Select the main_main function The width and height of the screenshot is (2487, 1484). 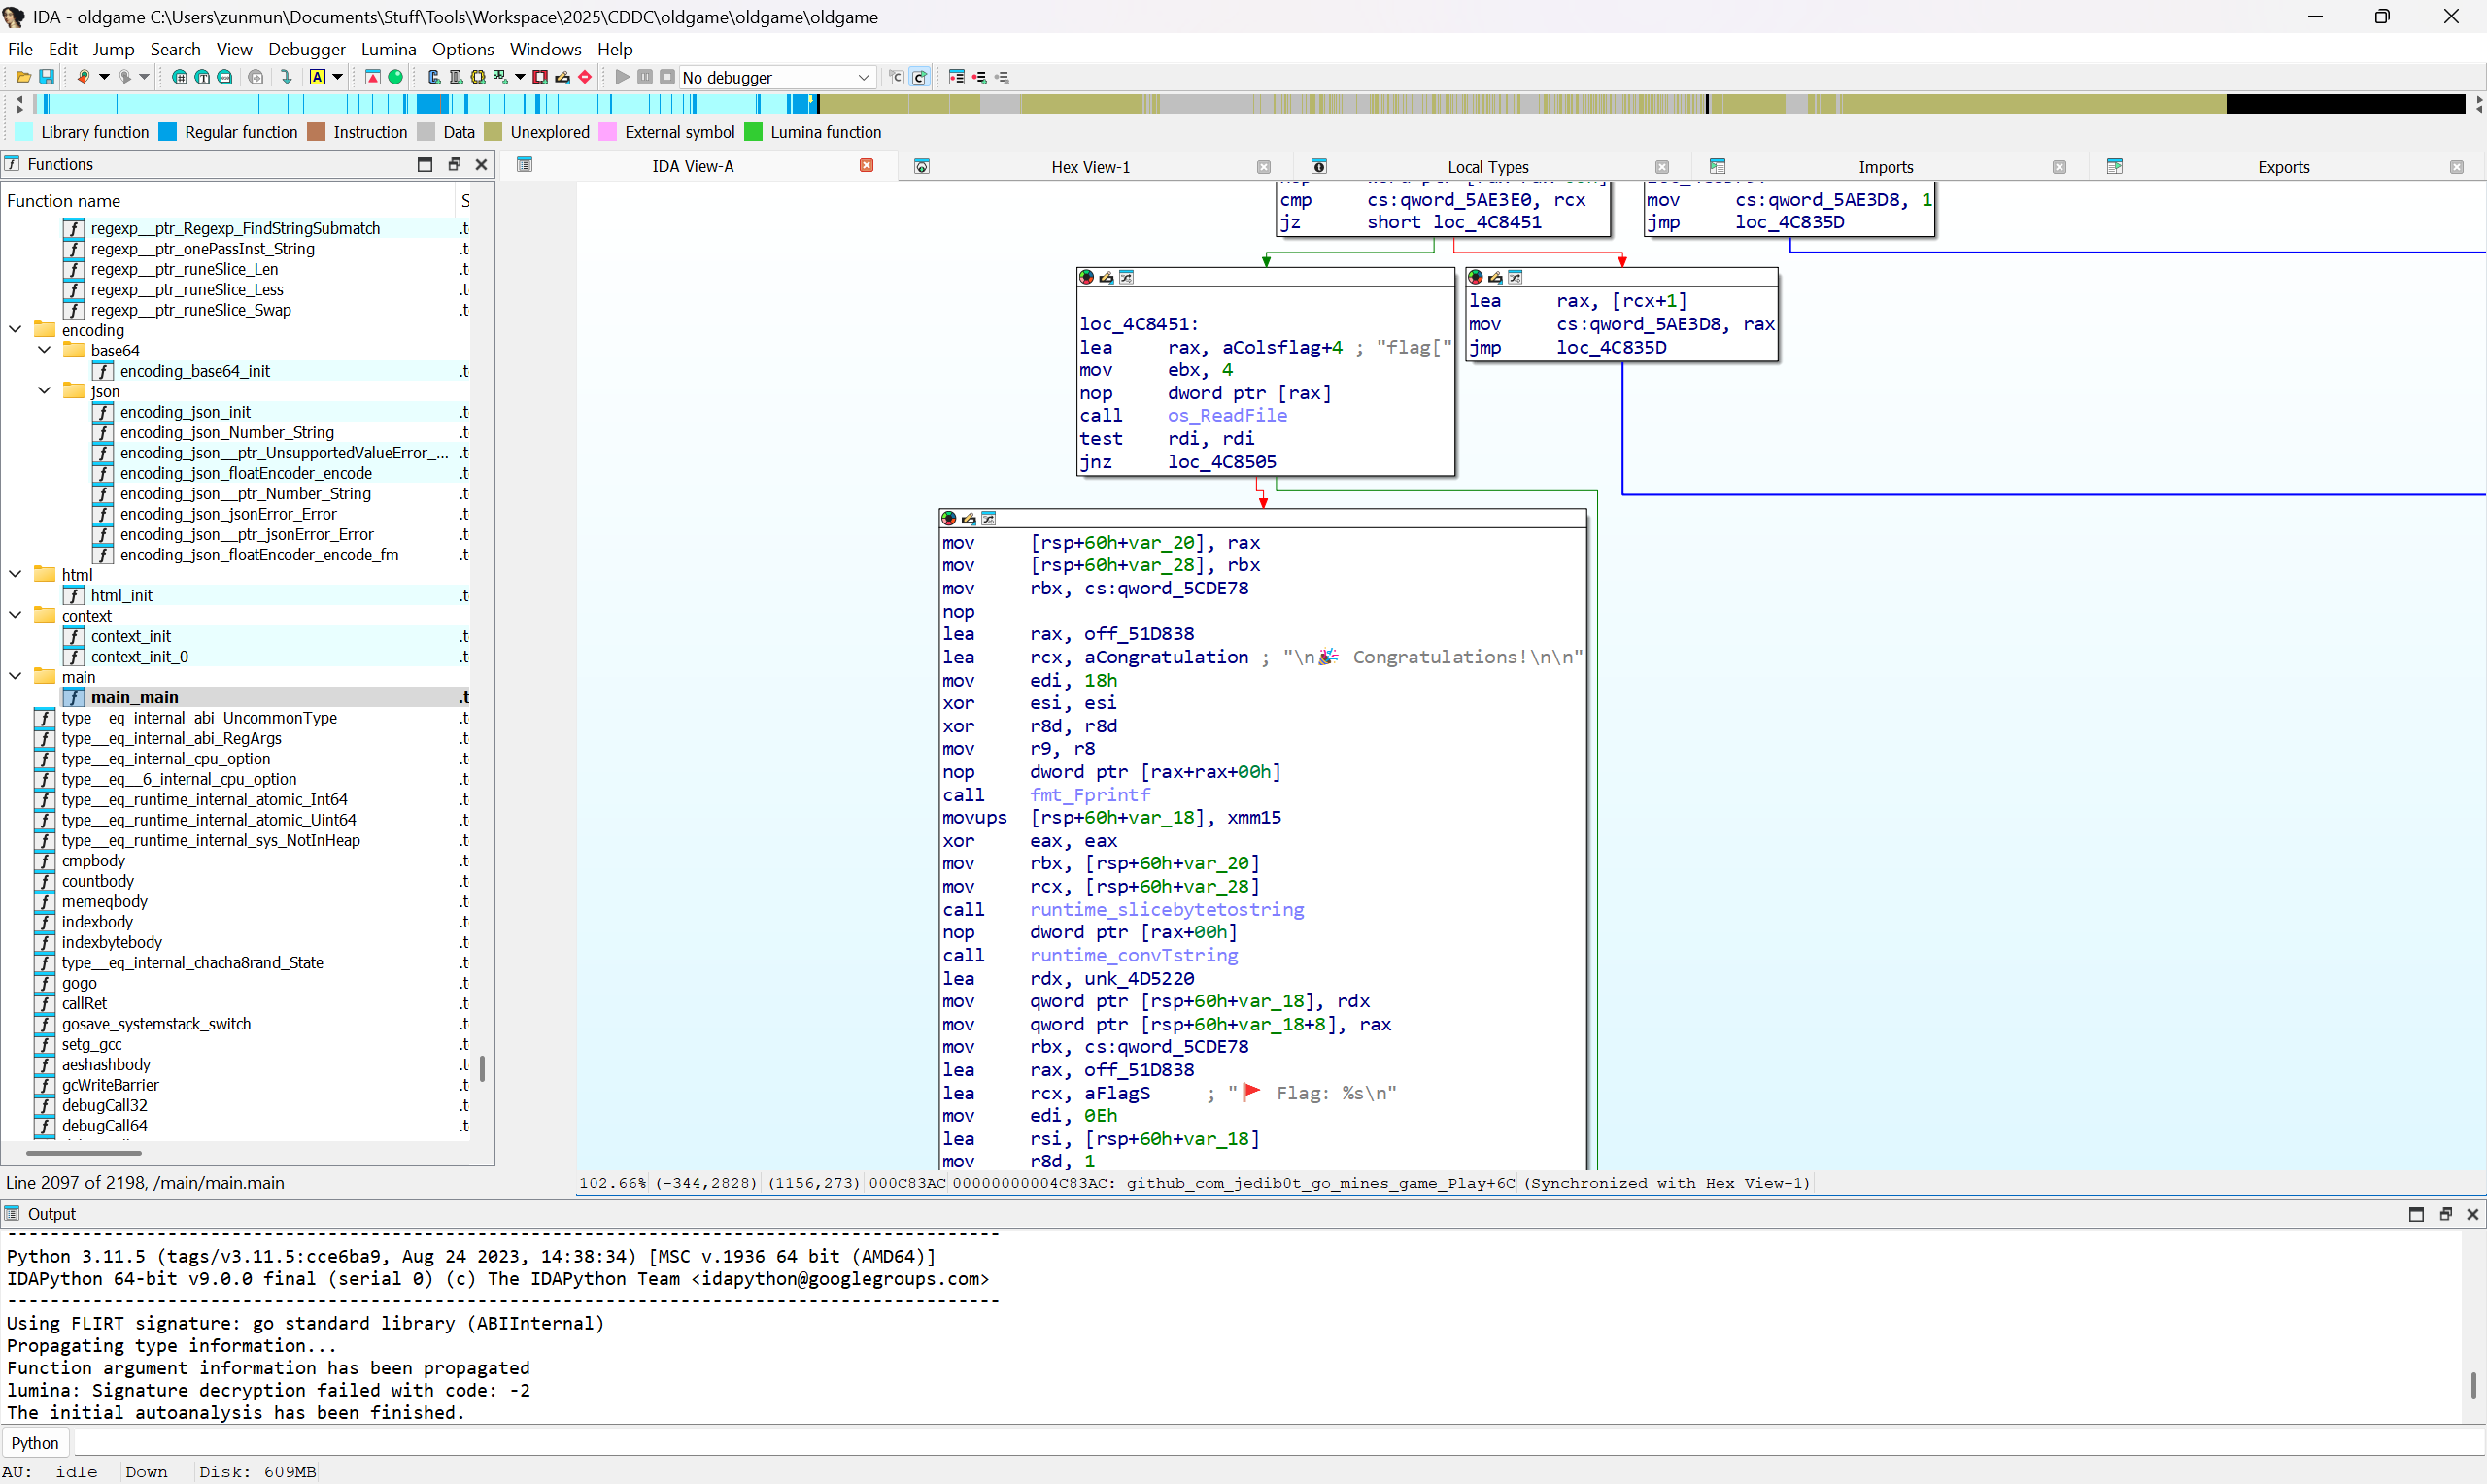[134, 697]
